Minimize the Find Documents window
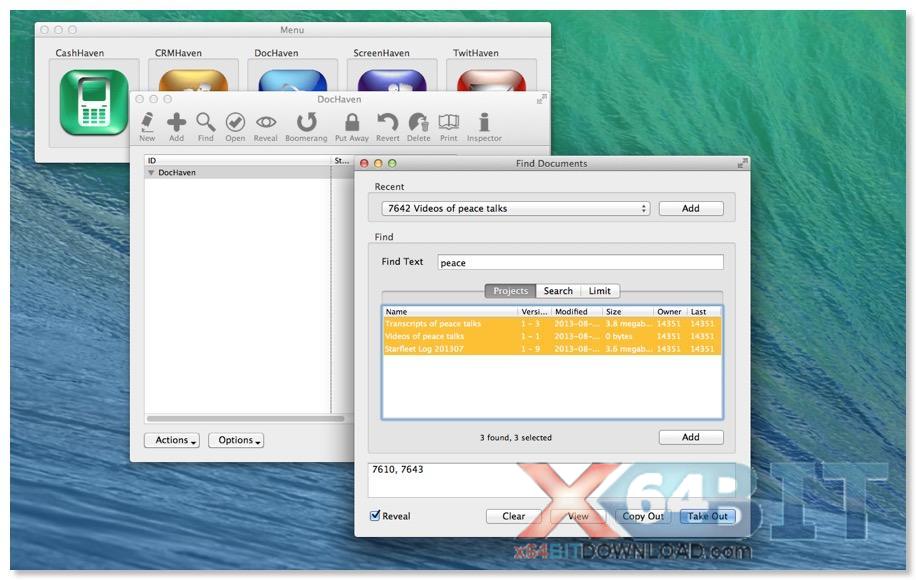The width and height of the screenshot is (916, 580). 378,164
